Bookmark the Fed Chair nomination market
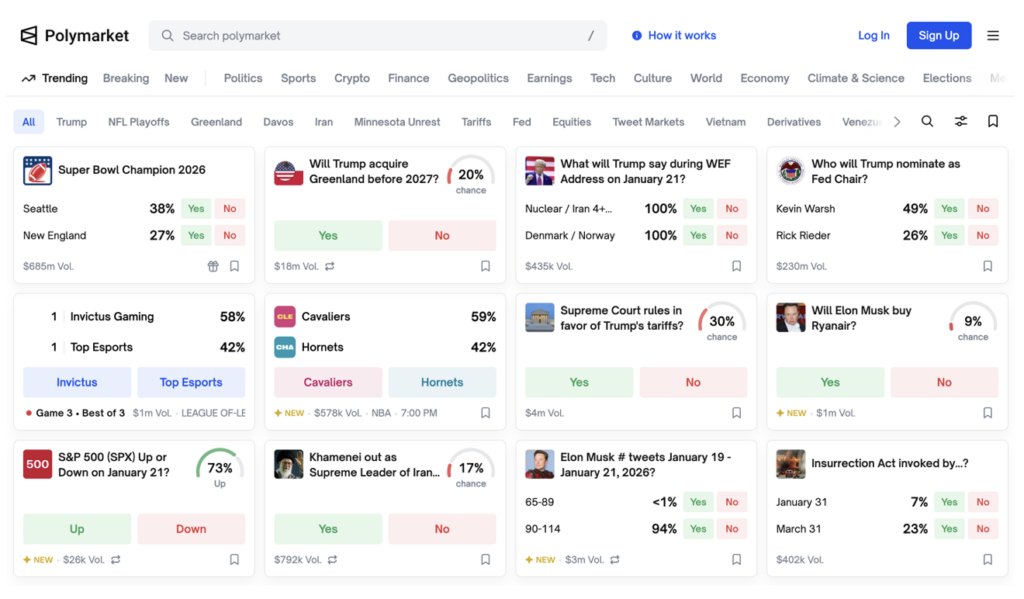This screenshot has height=599, width=1024. (x=987, y=267)
